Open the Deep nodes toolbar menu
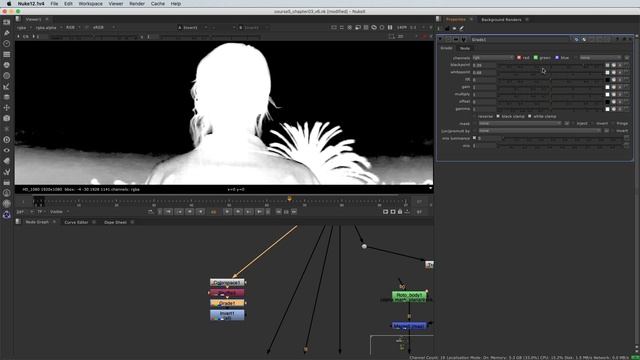 [7, 140]
